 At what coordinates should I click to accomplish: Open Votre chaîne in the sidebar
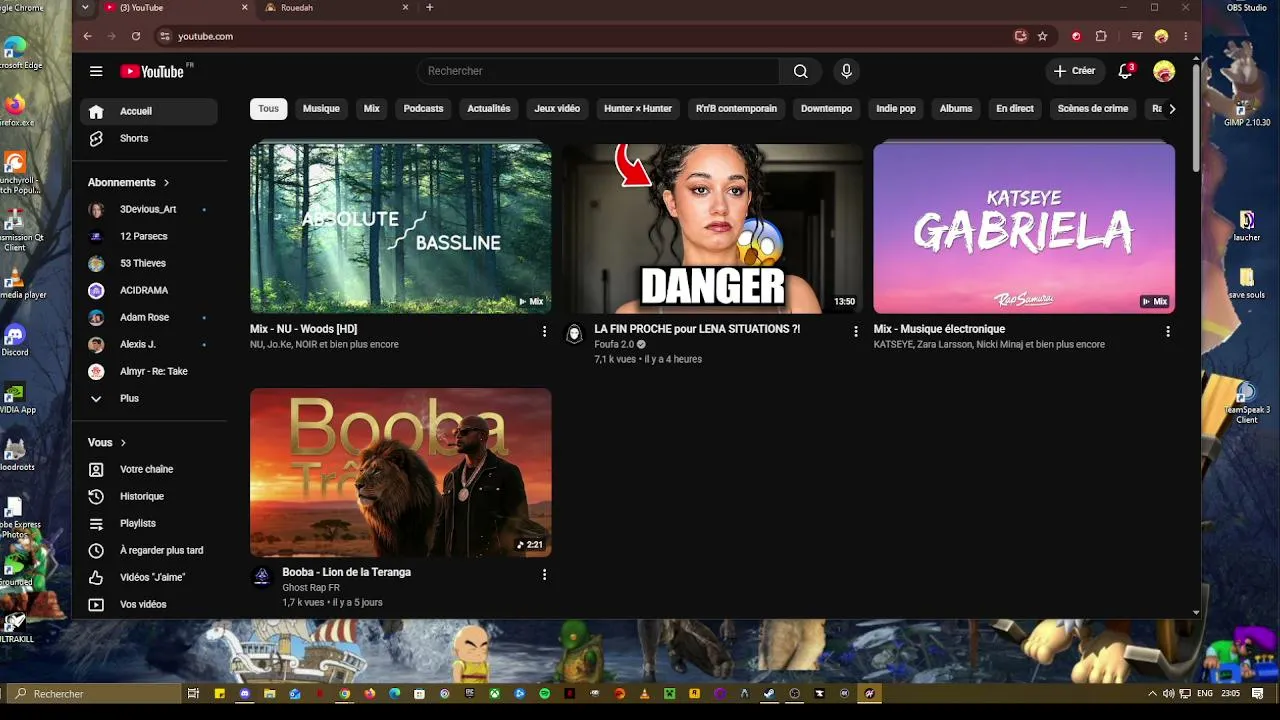click(149, 469)
